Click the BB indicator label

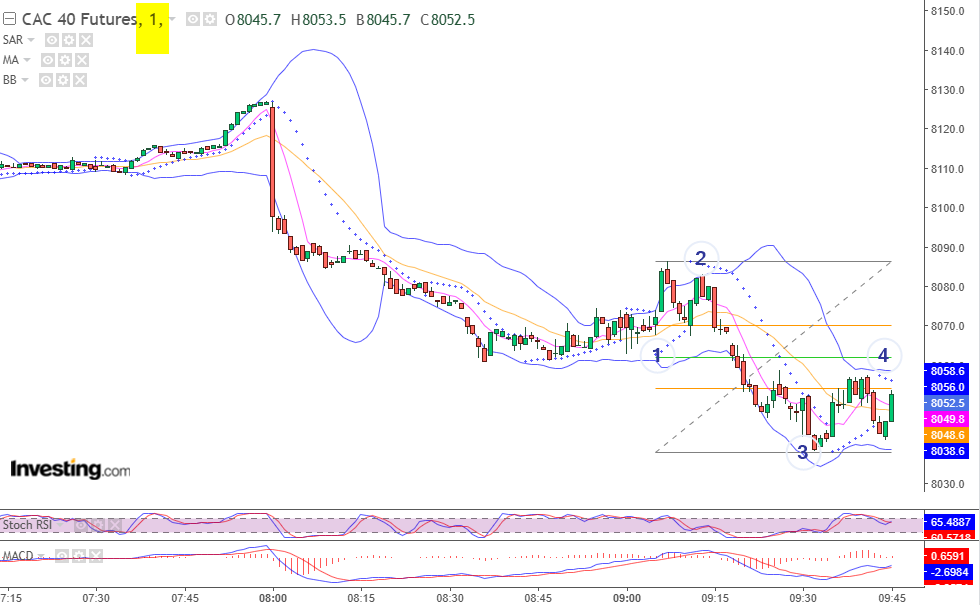click(10, 80)
